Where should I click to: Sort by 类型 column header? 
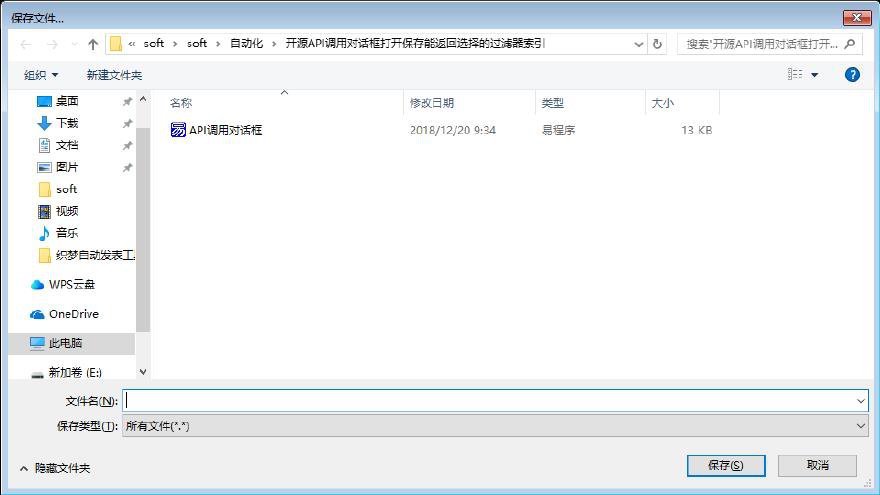tap(552, 103)
